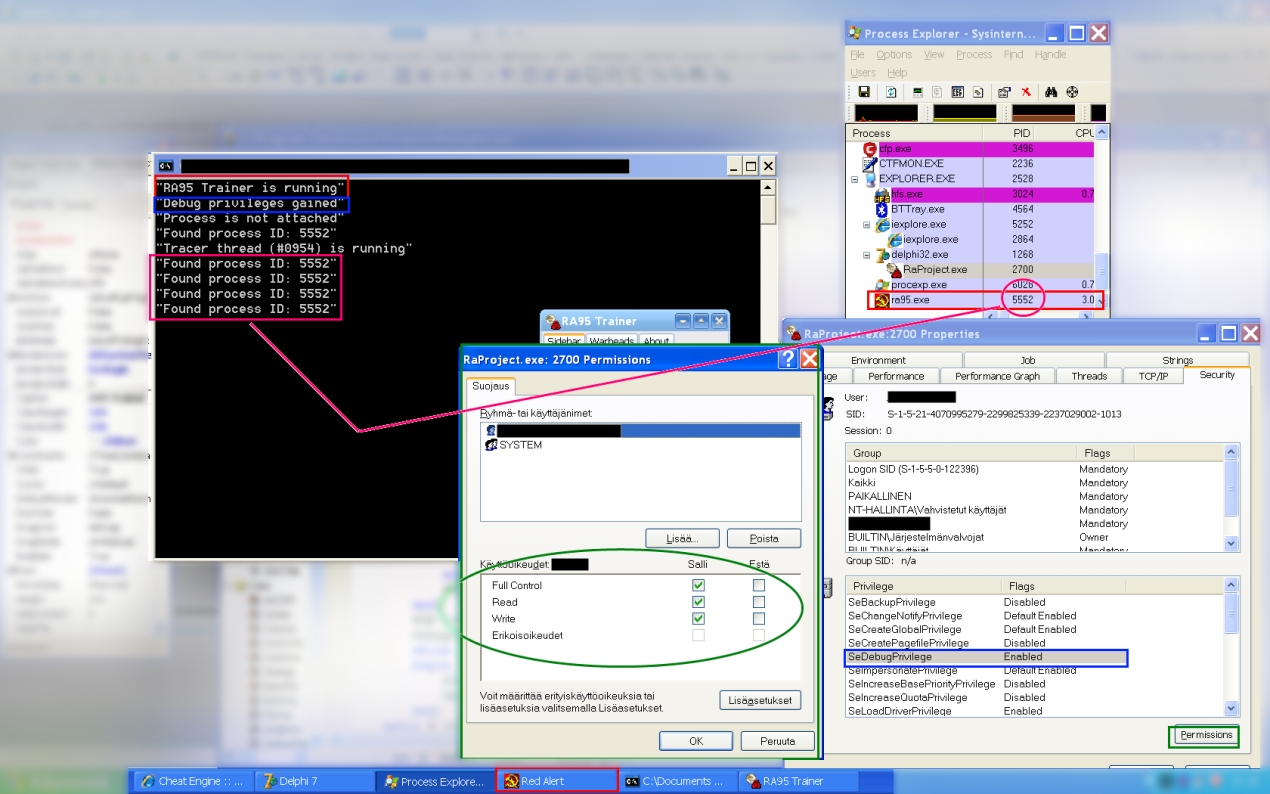The width and height of the screenshot is (1270, 794).
Task: Toggle Write Salli checkbox
Action: (x=698, y=618)
